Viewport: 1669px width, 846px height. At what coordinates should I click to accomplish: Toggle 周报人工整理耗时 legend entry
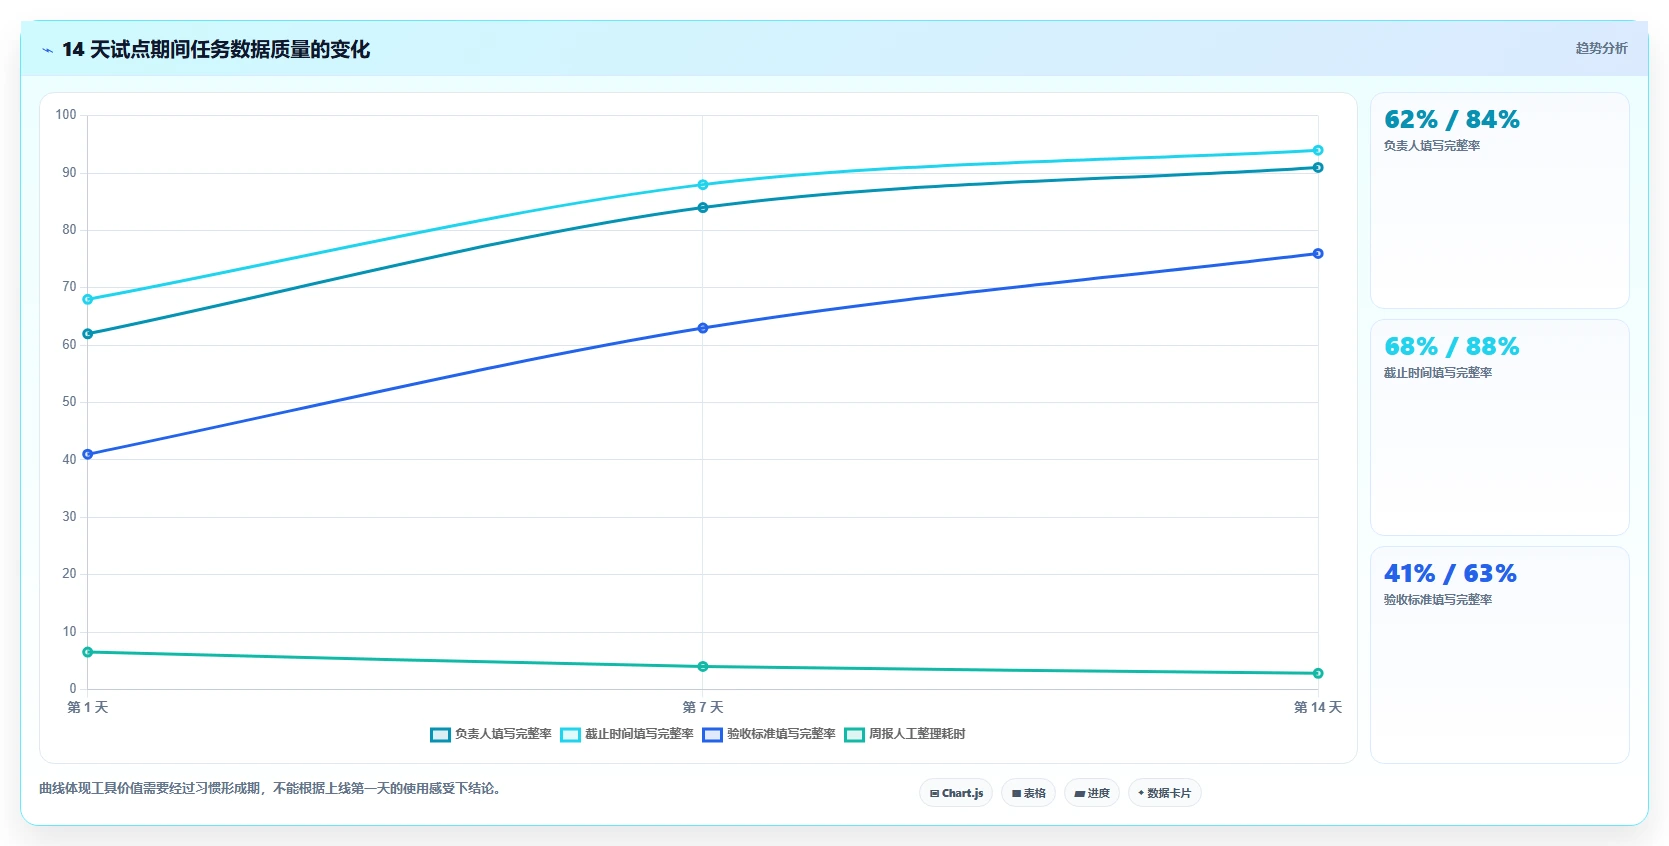[x=905, y=734]
